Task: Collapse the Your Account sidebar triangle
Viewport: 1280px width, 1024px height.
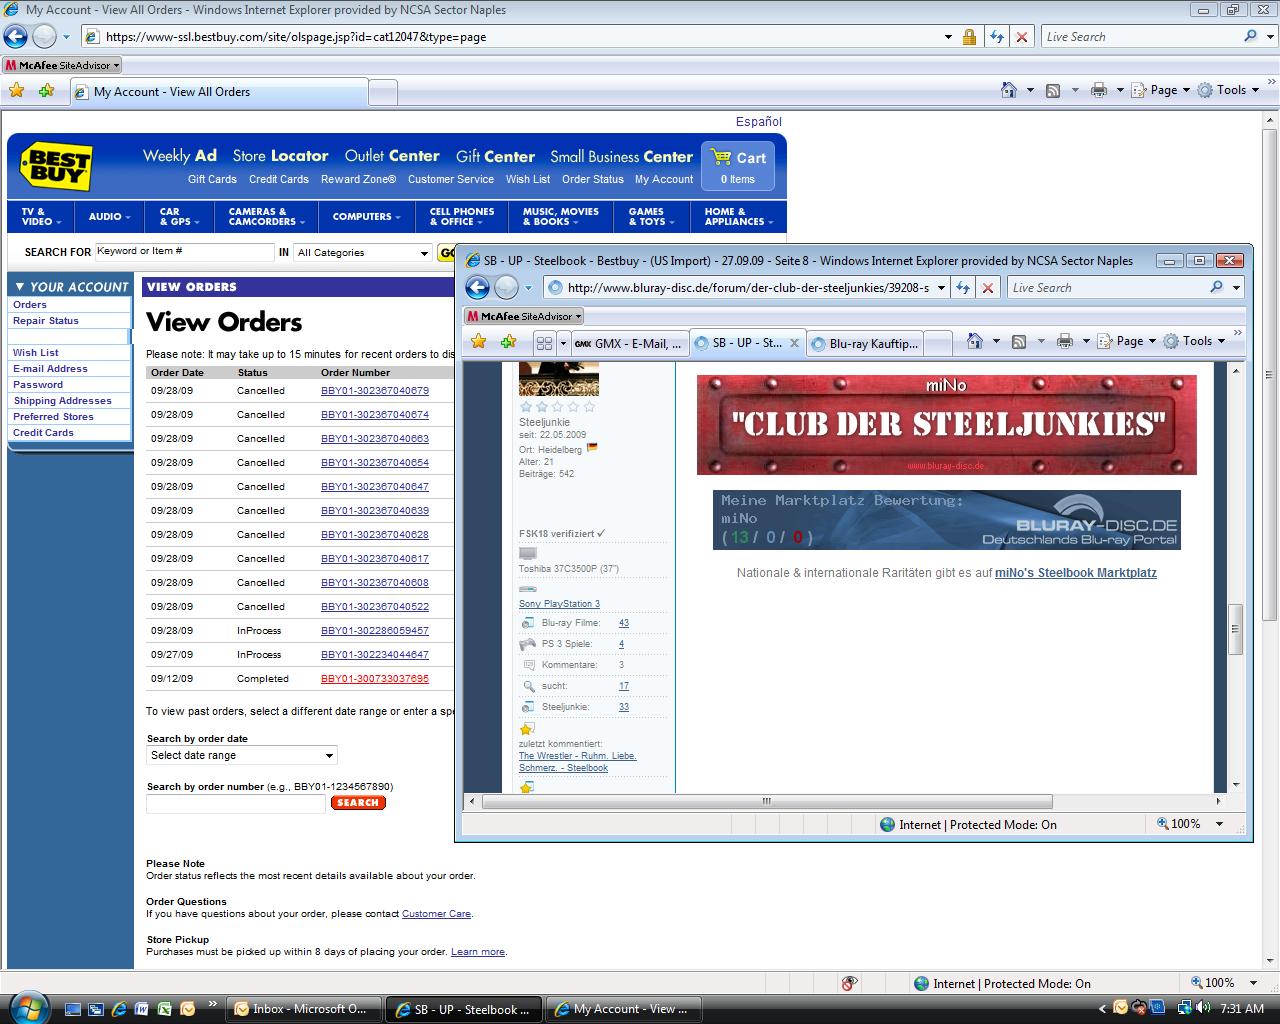Action: pyautogui.click(x=20, y=287)
